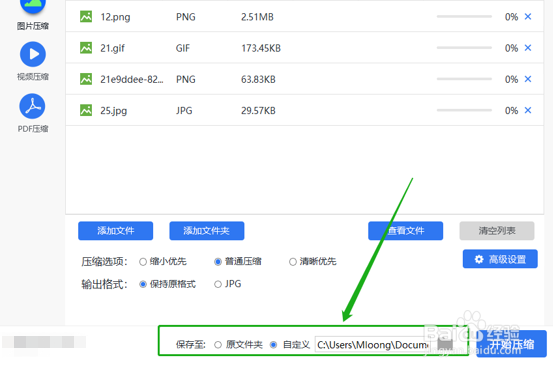Open the PDF压缩 tool

[33, 113]
